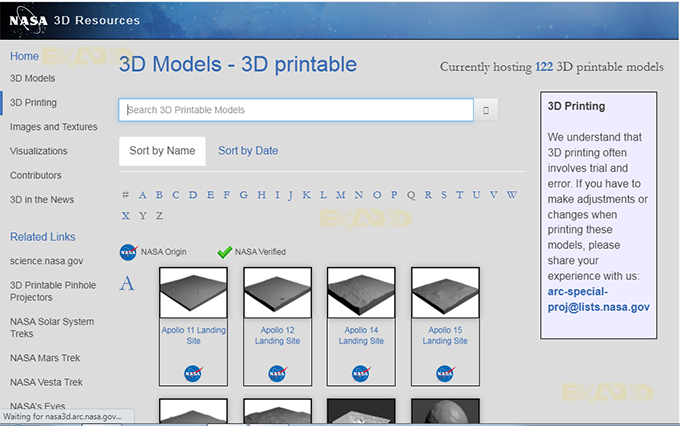Open NASA Solar System Treks link
680x426 pixels.
(x=52, y=328)
